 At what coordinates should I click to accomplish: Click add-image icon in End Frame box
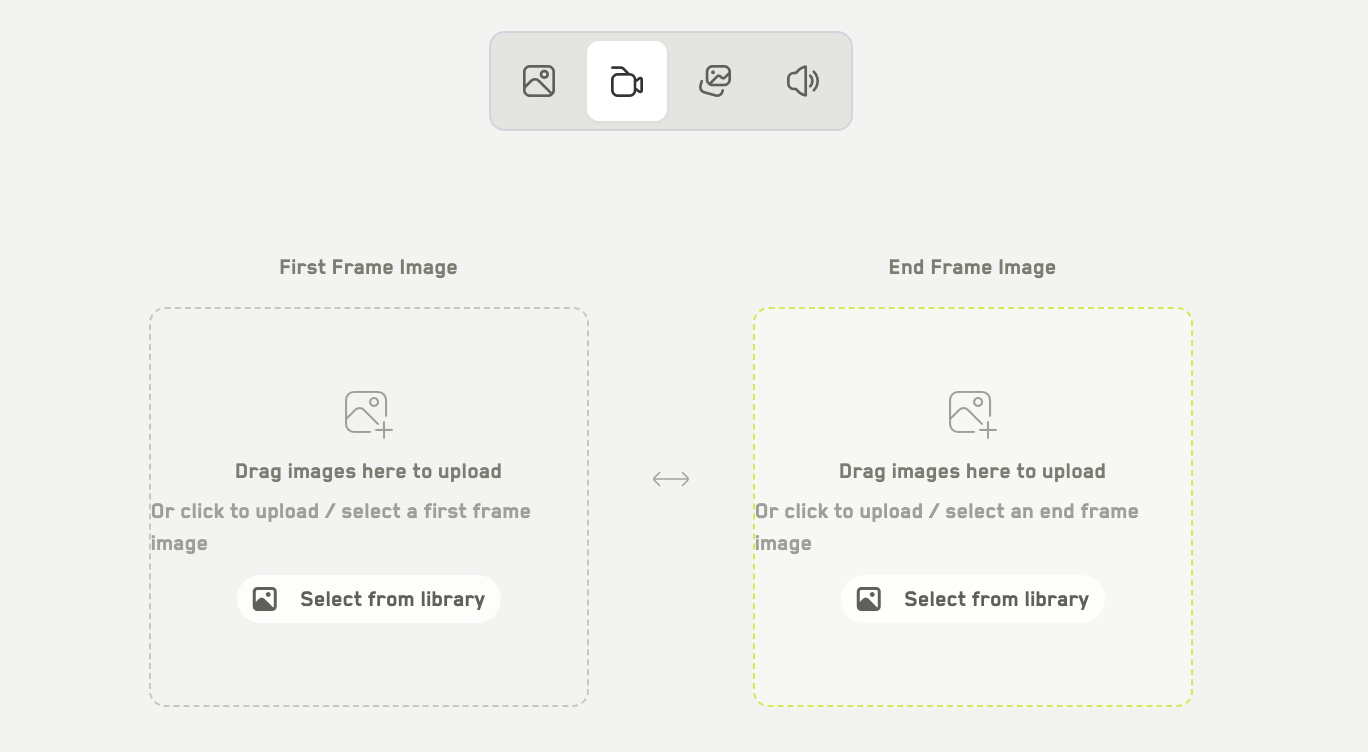[973, 414]
